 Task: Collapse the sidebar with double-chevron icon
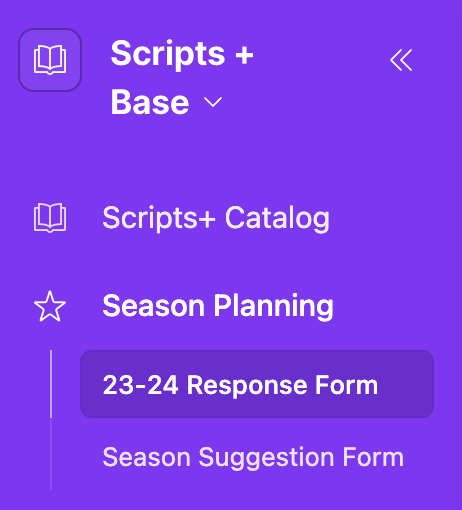401,60
